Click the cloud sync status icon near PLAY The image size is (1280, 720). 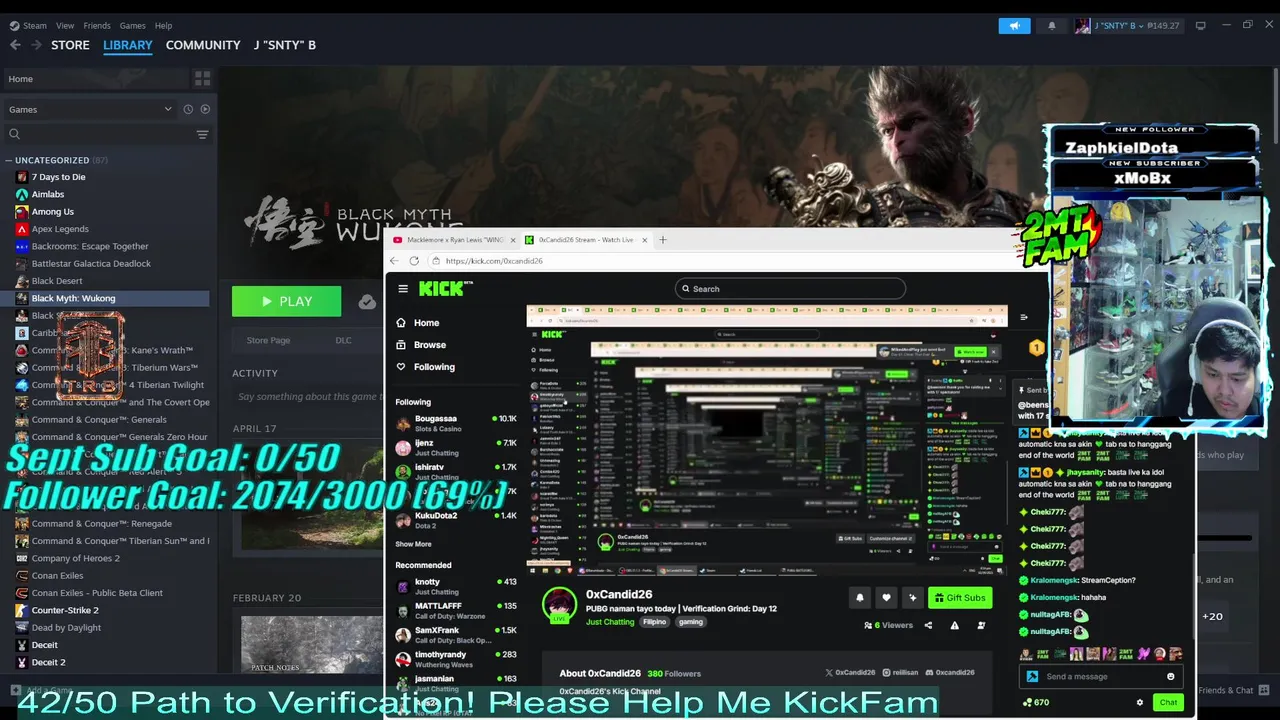[367, 301]
